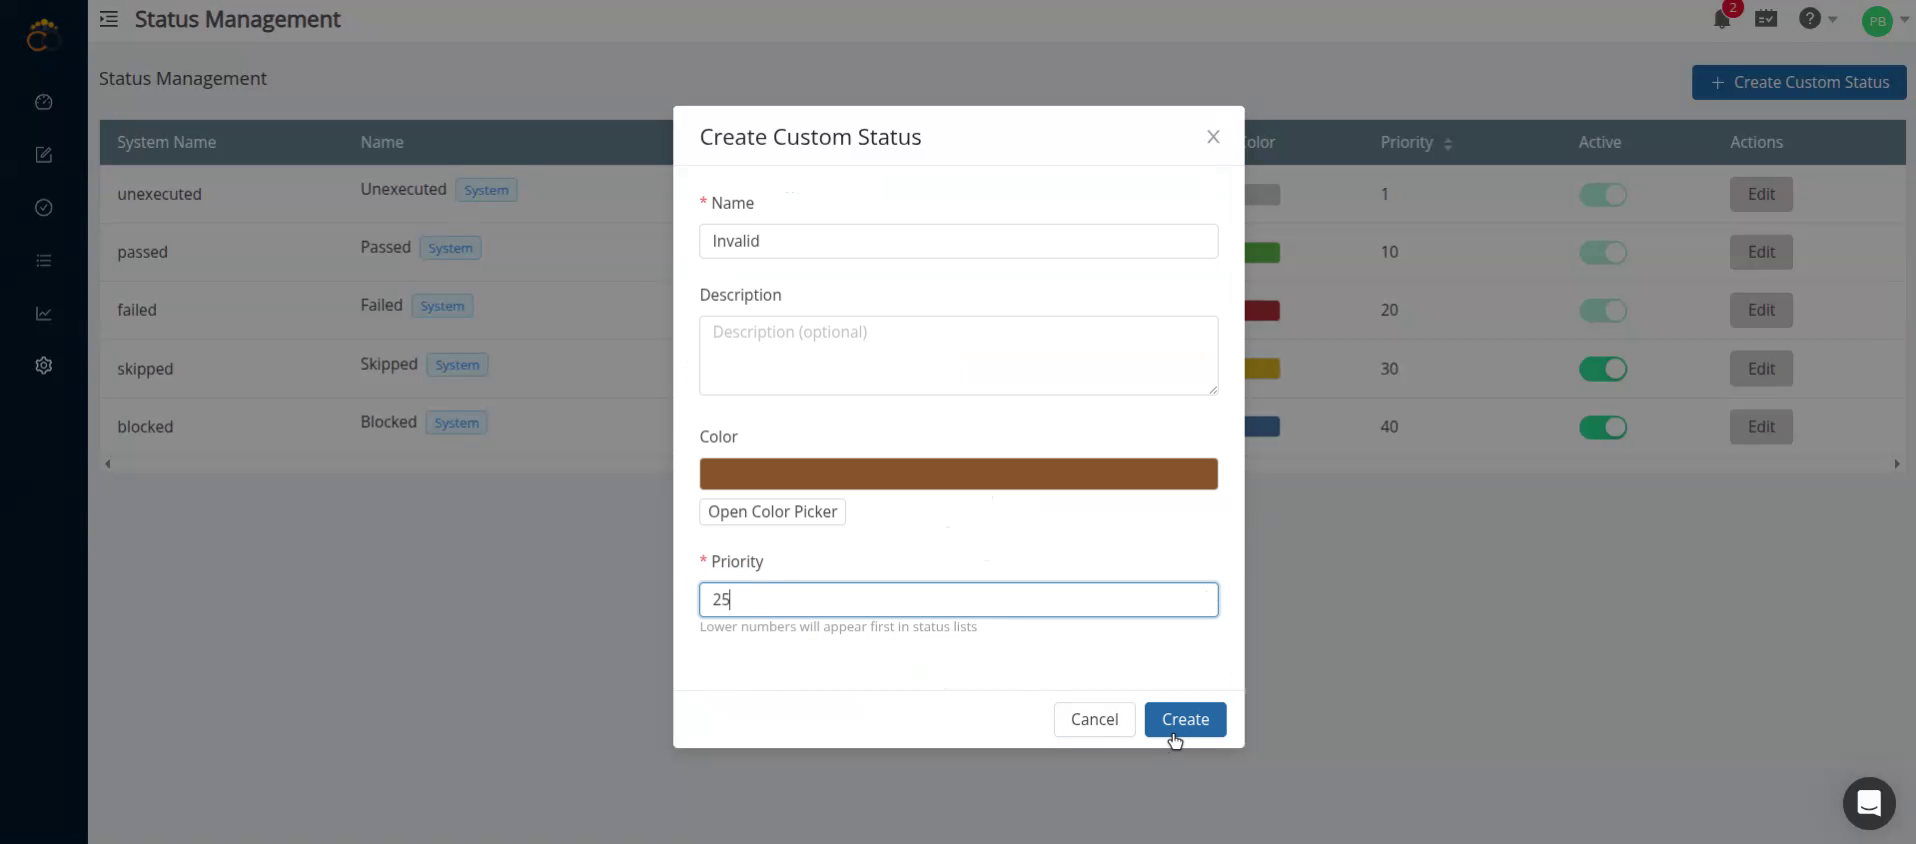Expand the help question mark dropdown

point(1816,19)
